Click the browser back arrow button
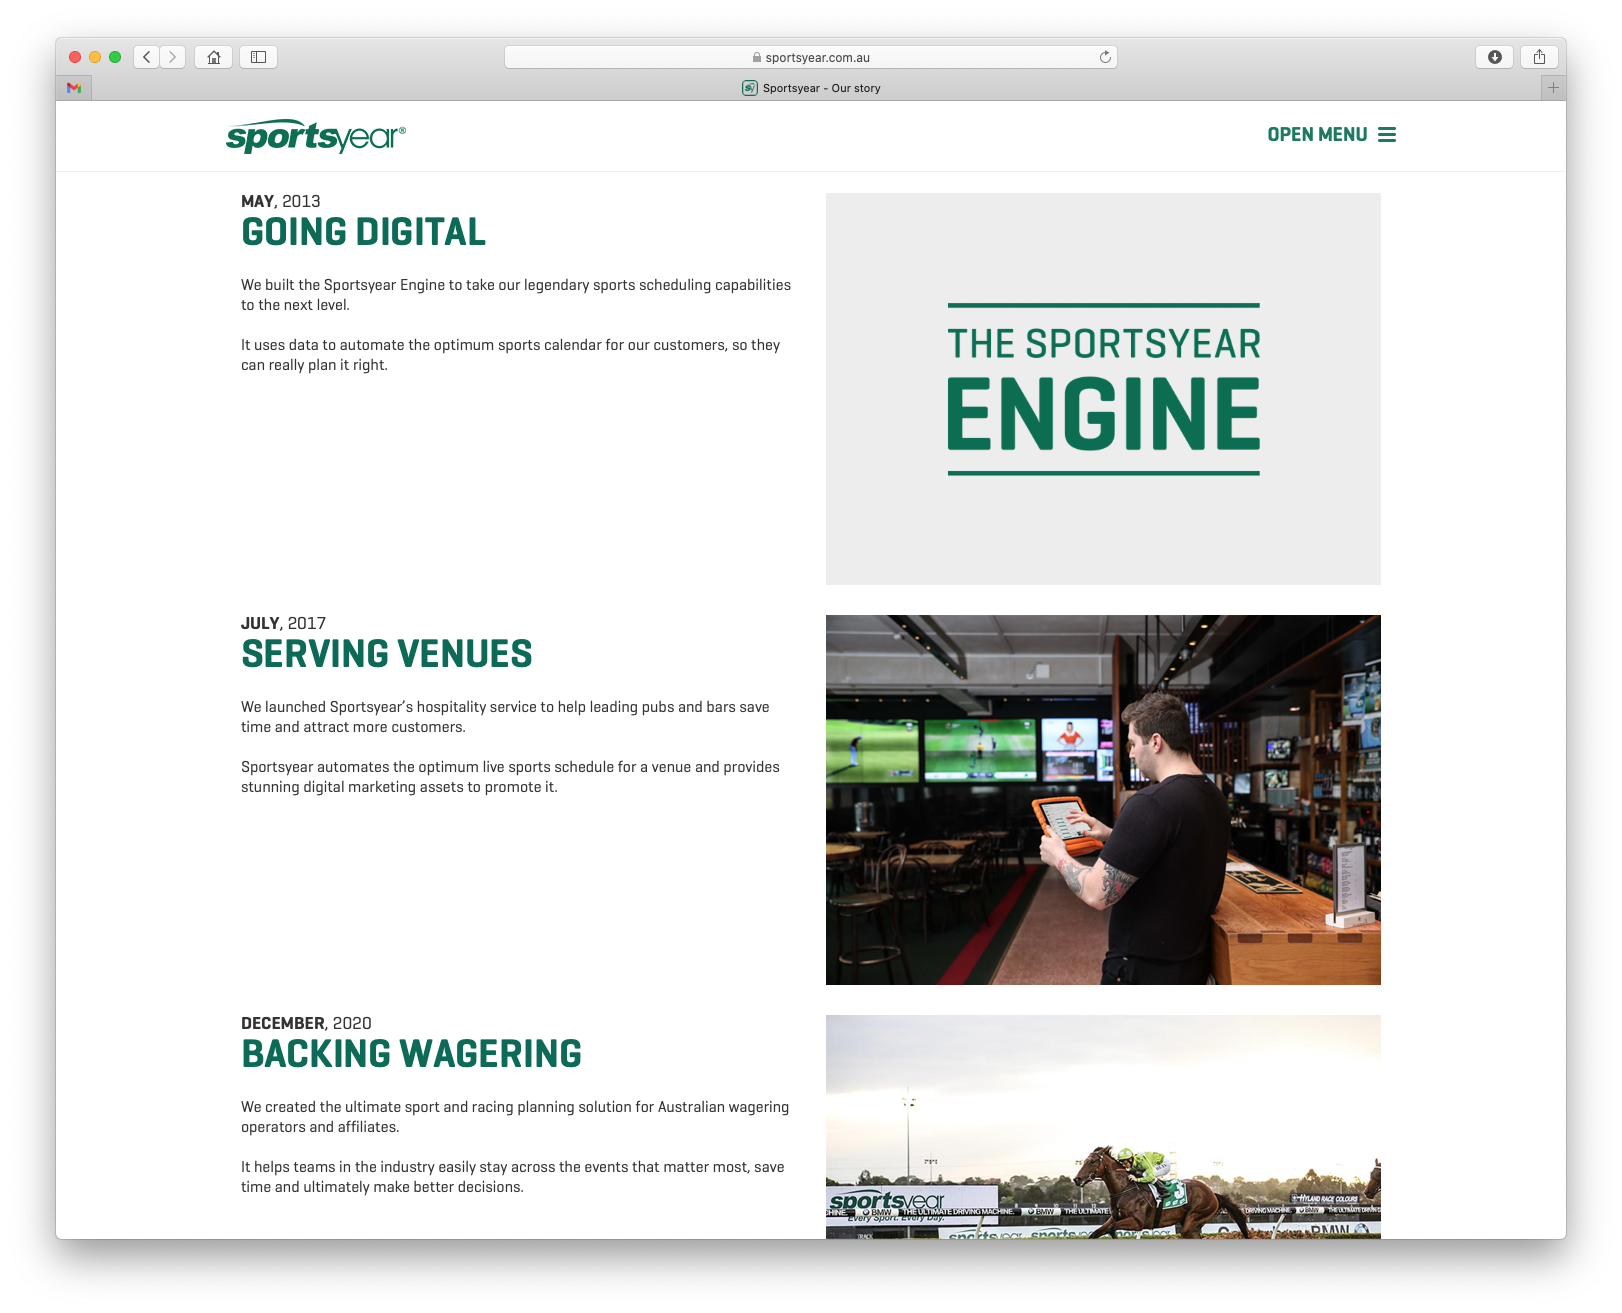1622x1313 pixels. 147,57
